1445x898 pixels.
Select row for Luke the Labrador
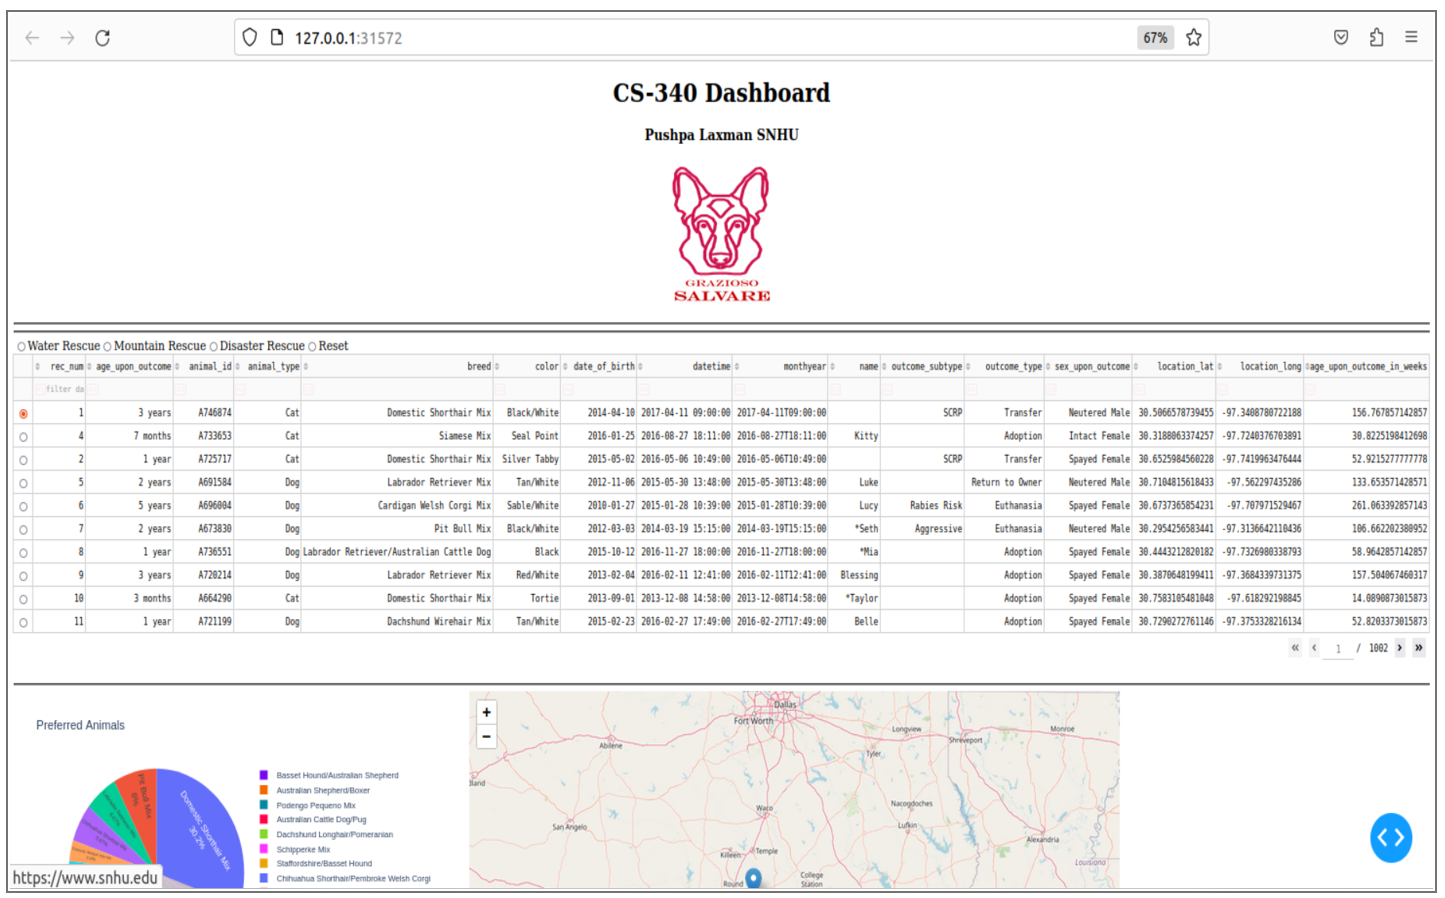[x=23, y=483]
